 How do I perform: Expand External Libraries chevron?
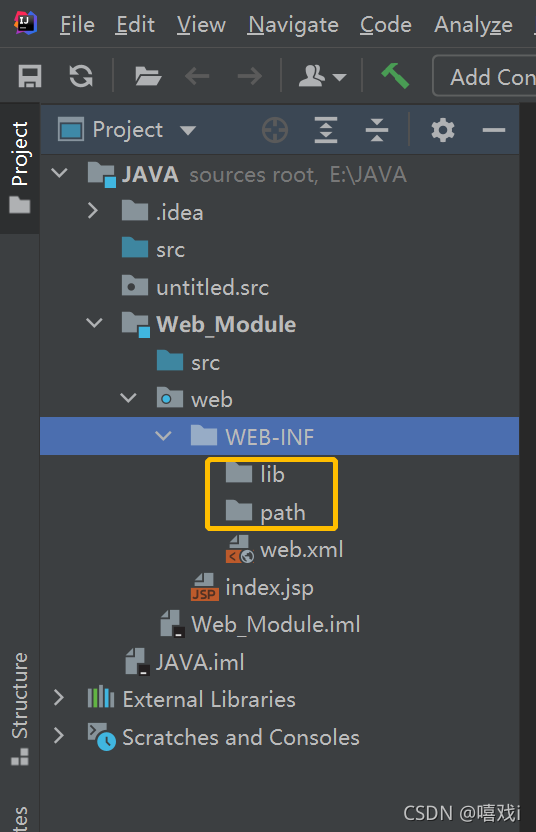point(59,698)
